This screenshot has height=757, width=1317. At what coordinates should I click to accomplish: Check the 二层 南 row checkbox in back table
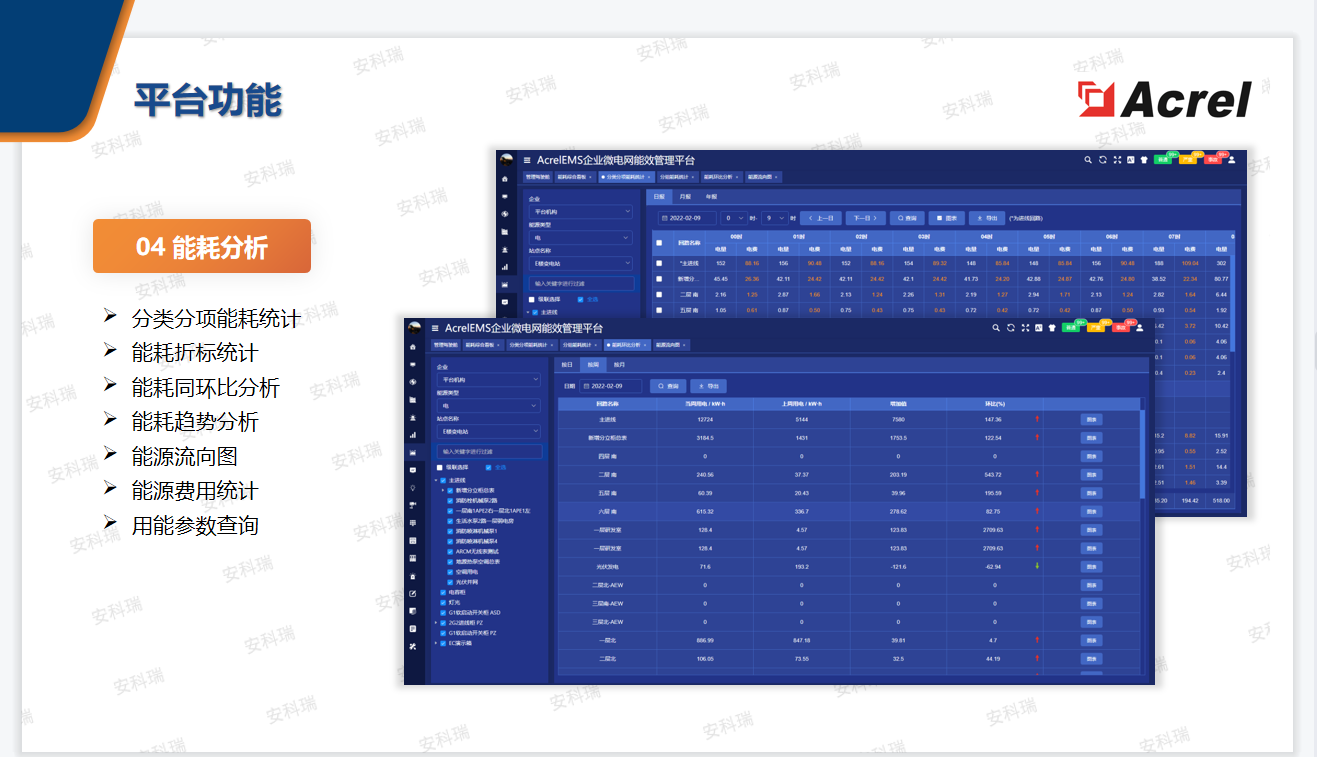coord(659,294)
